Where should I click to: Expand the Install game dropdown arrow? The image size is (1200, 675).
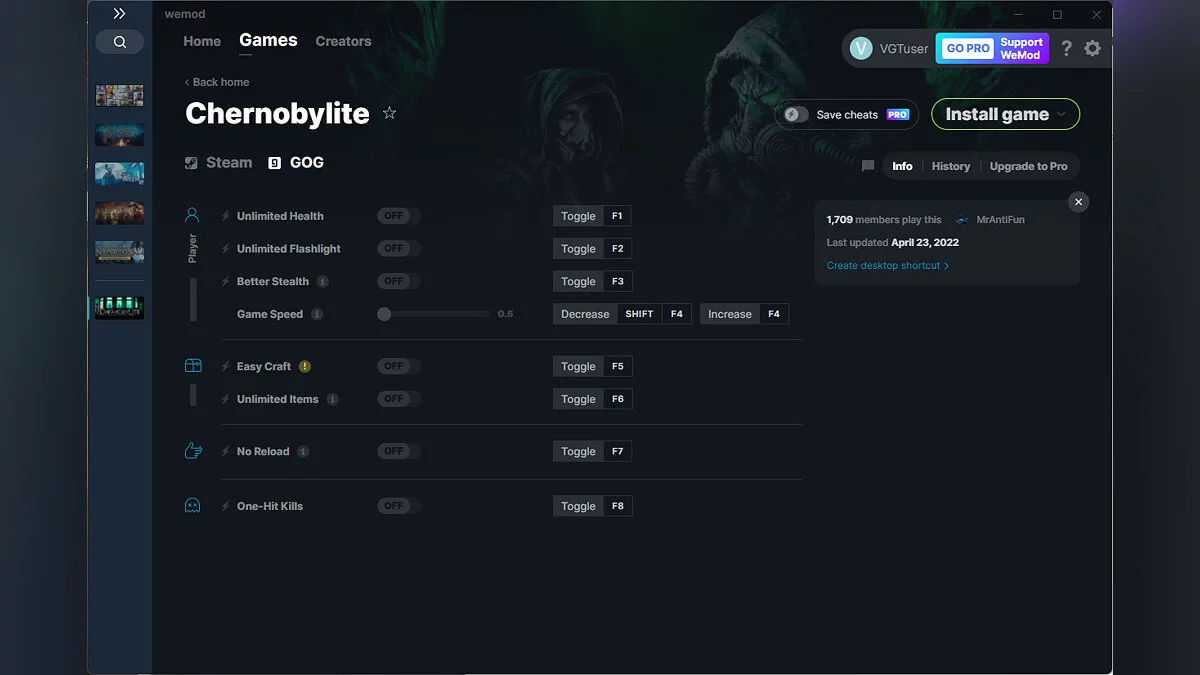click(1062, 114)
